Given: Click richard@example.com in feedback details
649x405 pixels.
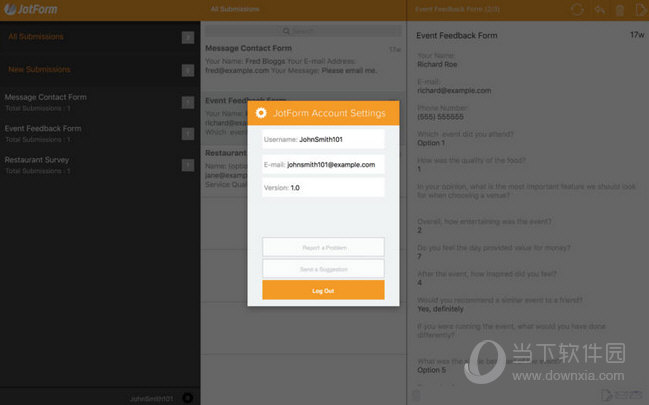Looking at the screenshot, I should (454, 90).
